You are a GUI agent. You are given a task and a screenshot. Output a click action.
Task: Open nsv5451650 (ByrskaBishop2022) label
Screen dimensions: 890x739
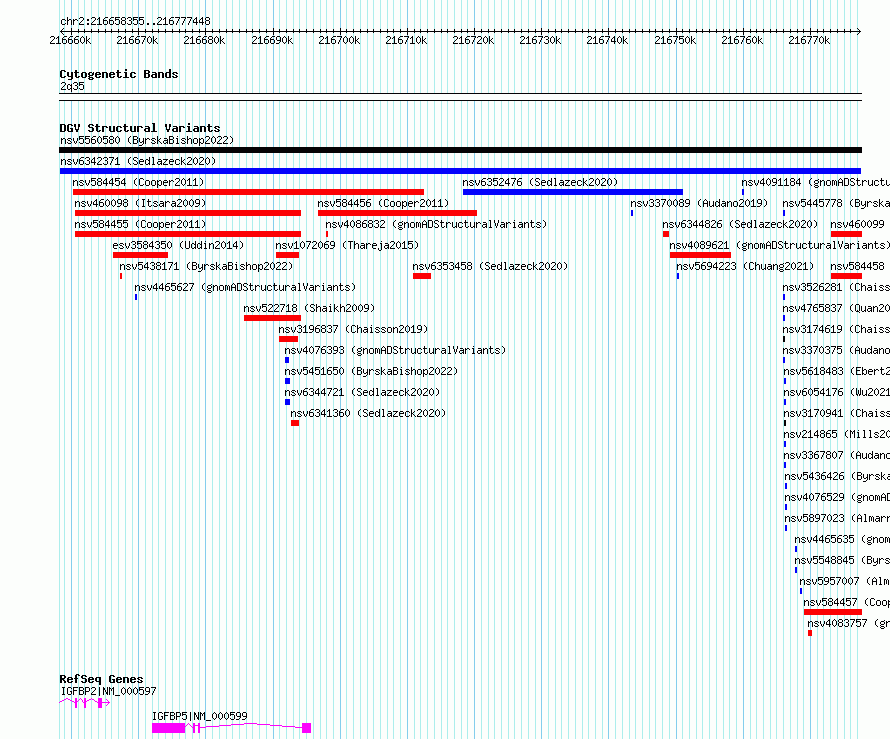point(371,371)
